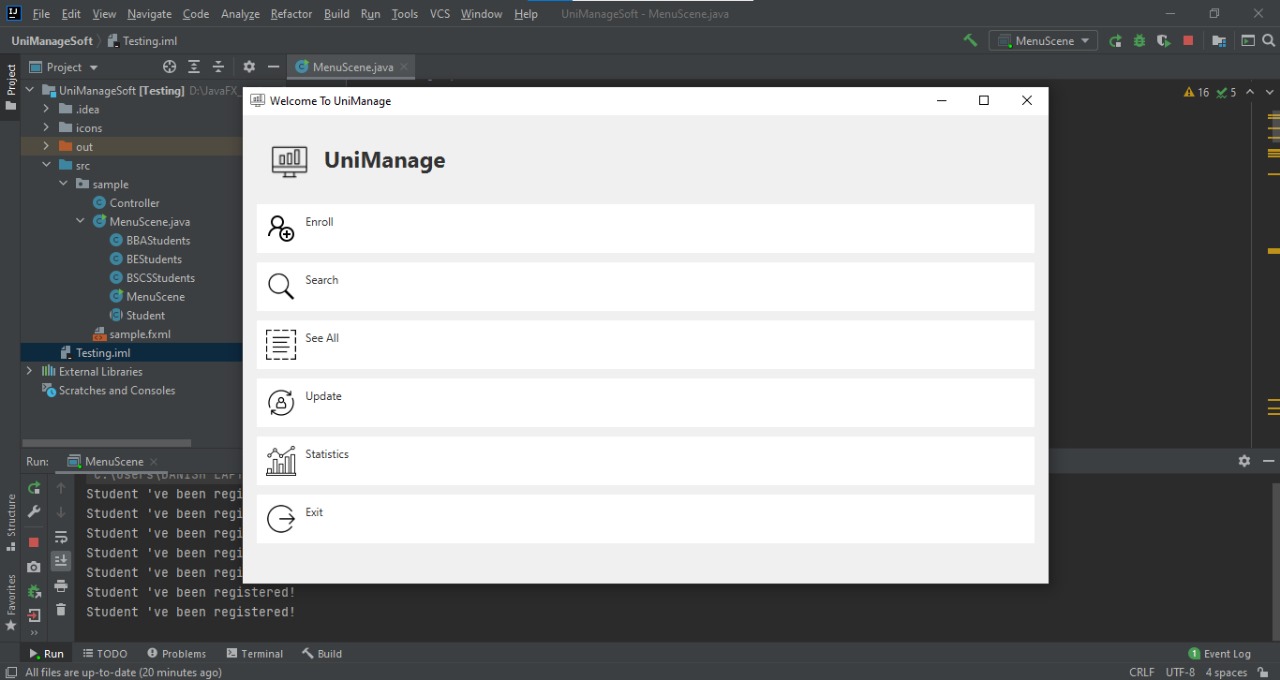The height and width of the screenshot is (680, 1280).
Task: Collapse the sample package
Action: point(63,184)
